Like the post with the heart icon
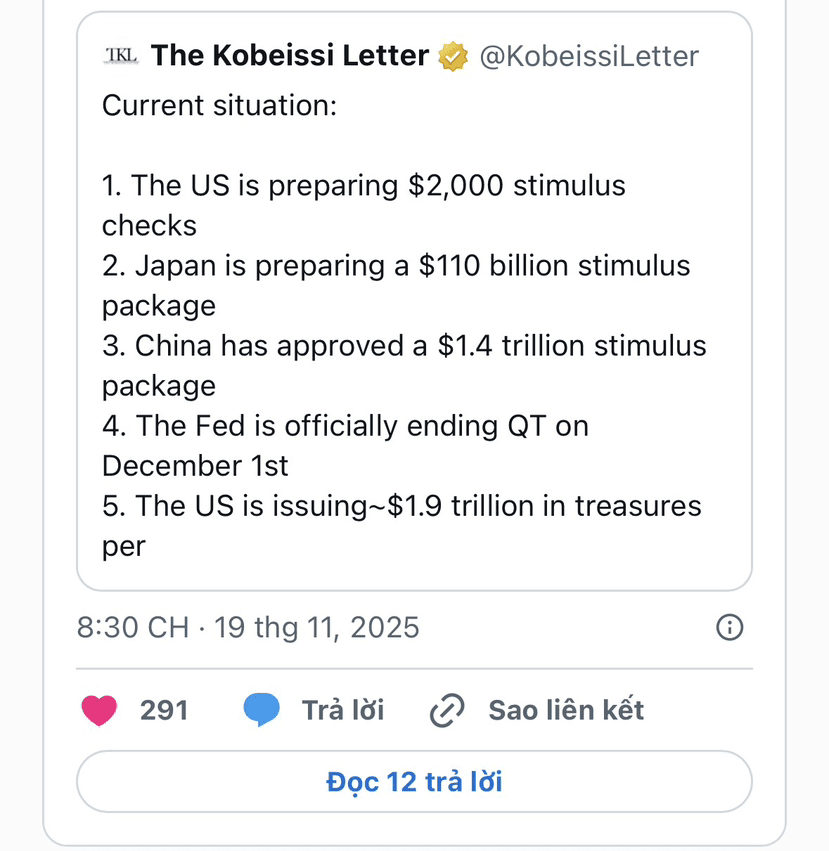The height and width of the screenshot is (851, 829). [99, 711]
